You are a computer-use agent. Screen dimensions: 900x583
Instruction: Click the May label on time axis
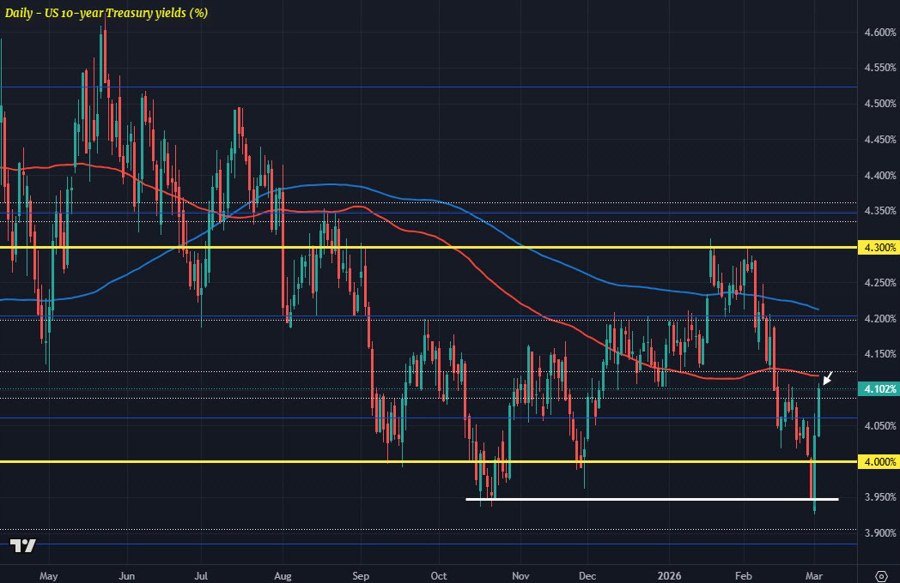pos(49,576)
